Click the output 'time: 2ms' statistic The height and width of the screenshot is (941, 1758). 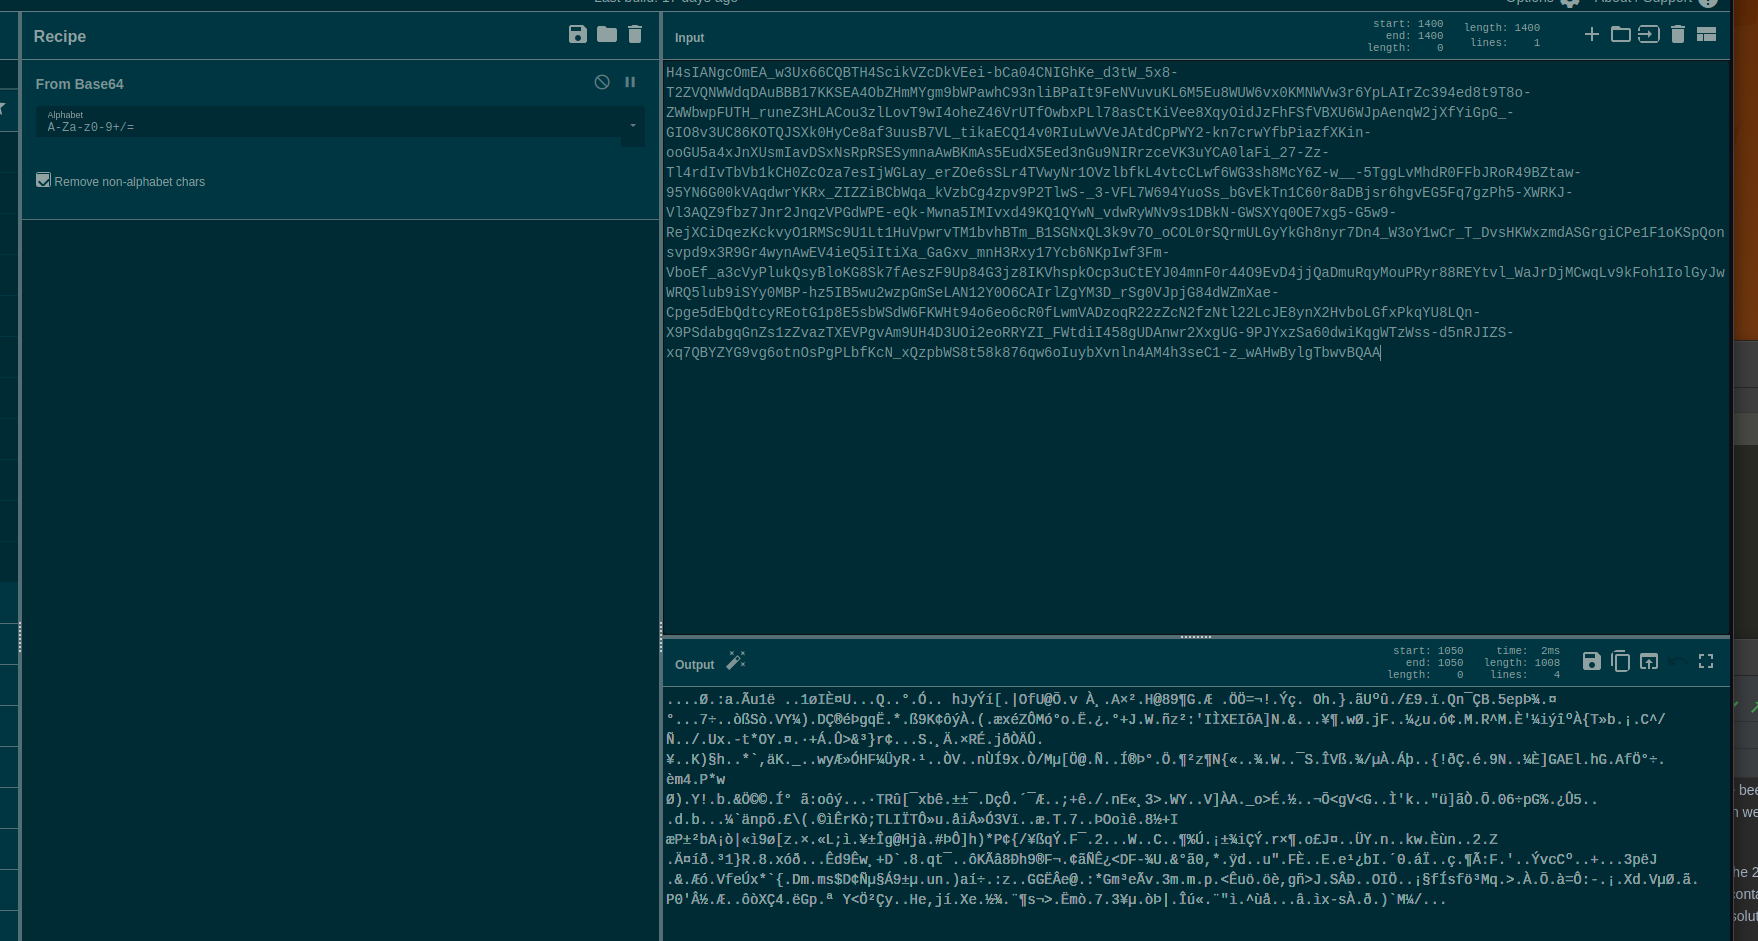1528,651
